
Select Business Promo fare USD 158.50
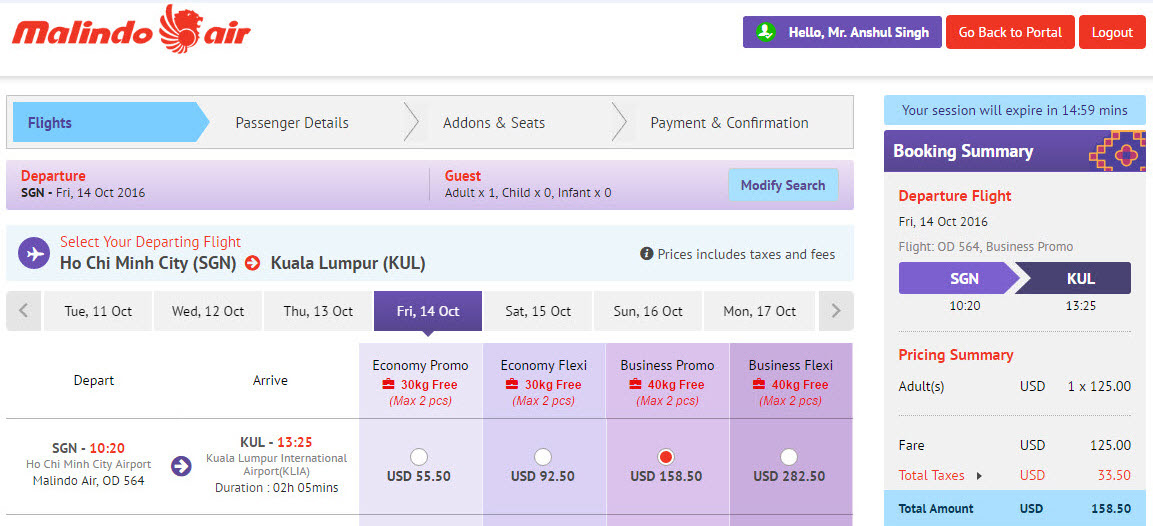coord(666,457)
